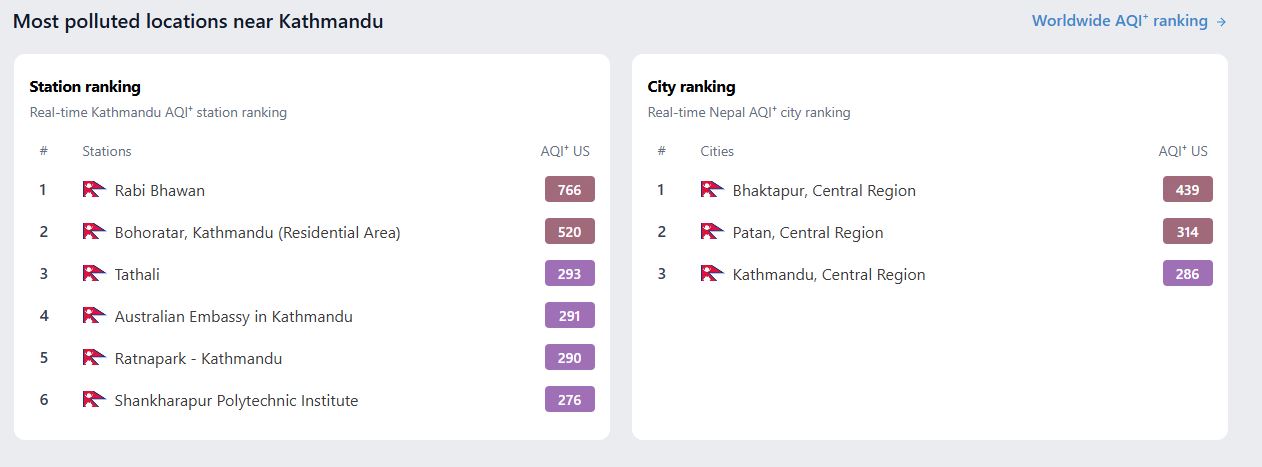The width and height of the screenshot is (1262, 467).
Task: Open Kathmandu, Central Region city entry
Action: pyautogui.click(x=829, y=274)
